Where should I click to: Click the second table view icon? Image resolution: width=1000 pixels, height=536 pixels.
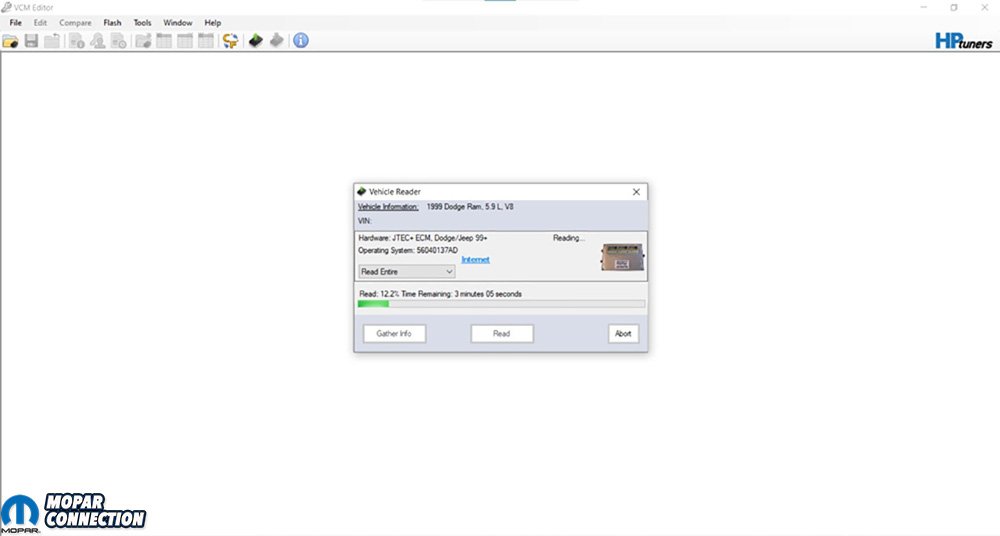point(185,41)
